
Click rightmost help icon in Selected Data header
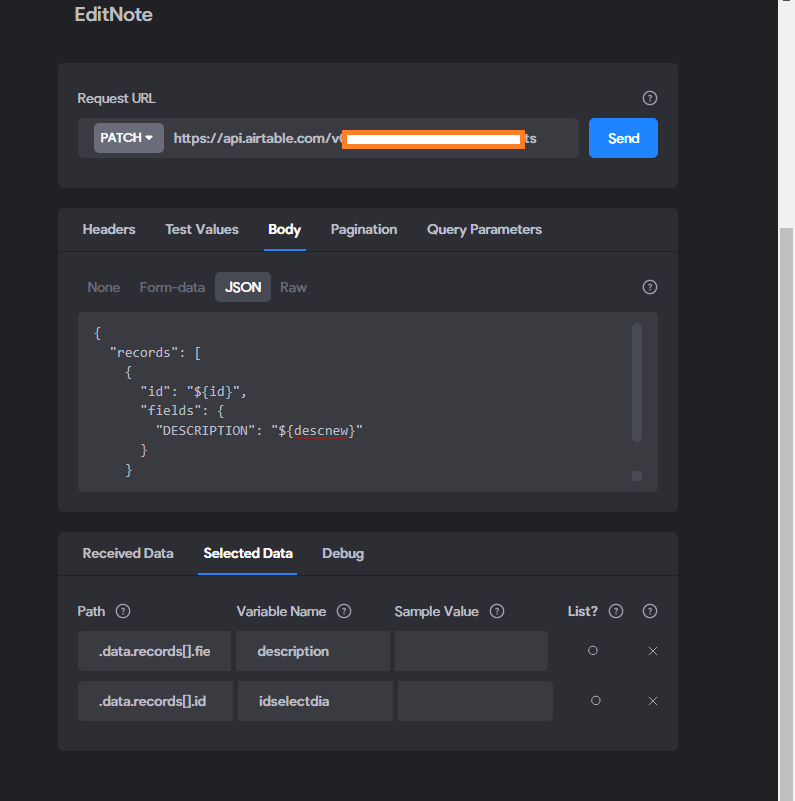(x=649, y=611)
